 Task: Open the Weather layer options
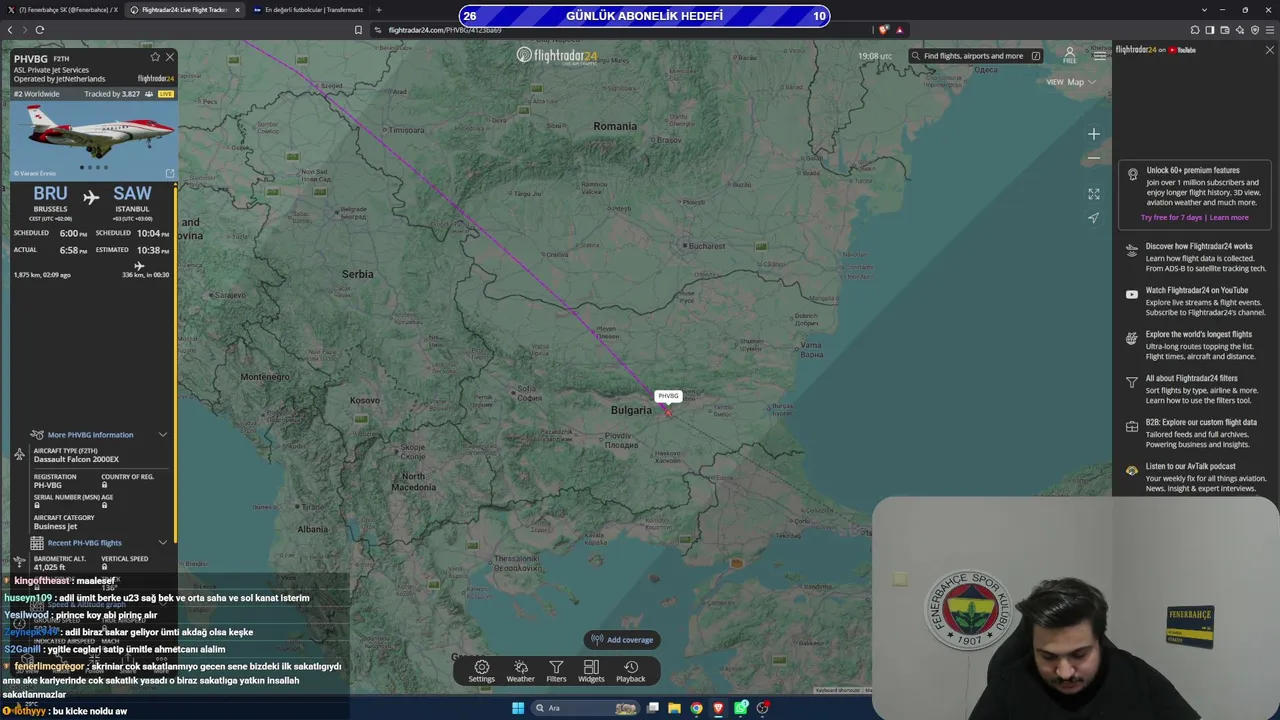520,671
